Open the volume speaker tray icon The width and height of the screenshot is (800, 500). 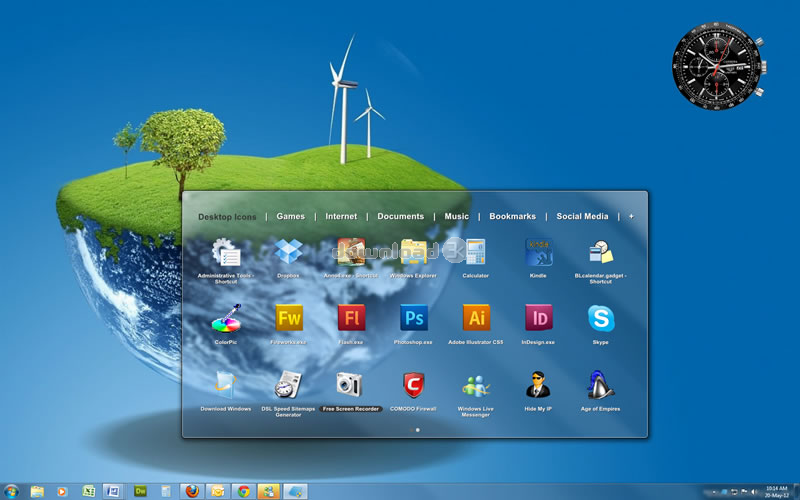pyautogui.click(x=754, y=492)
